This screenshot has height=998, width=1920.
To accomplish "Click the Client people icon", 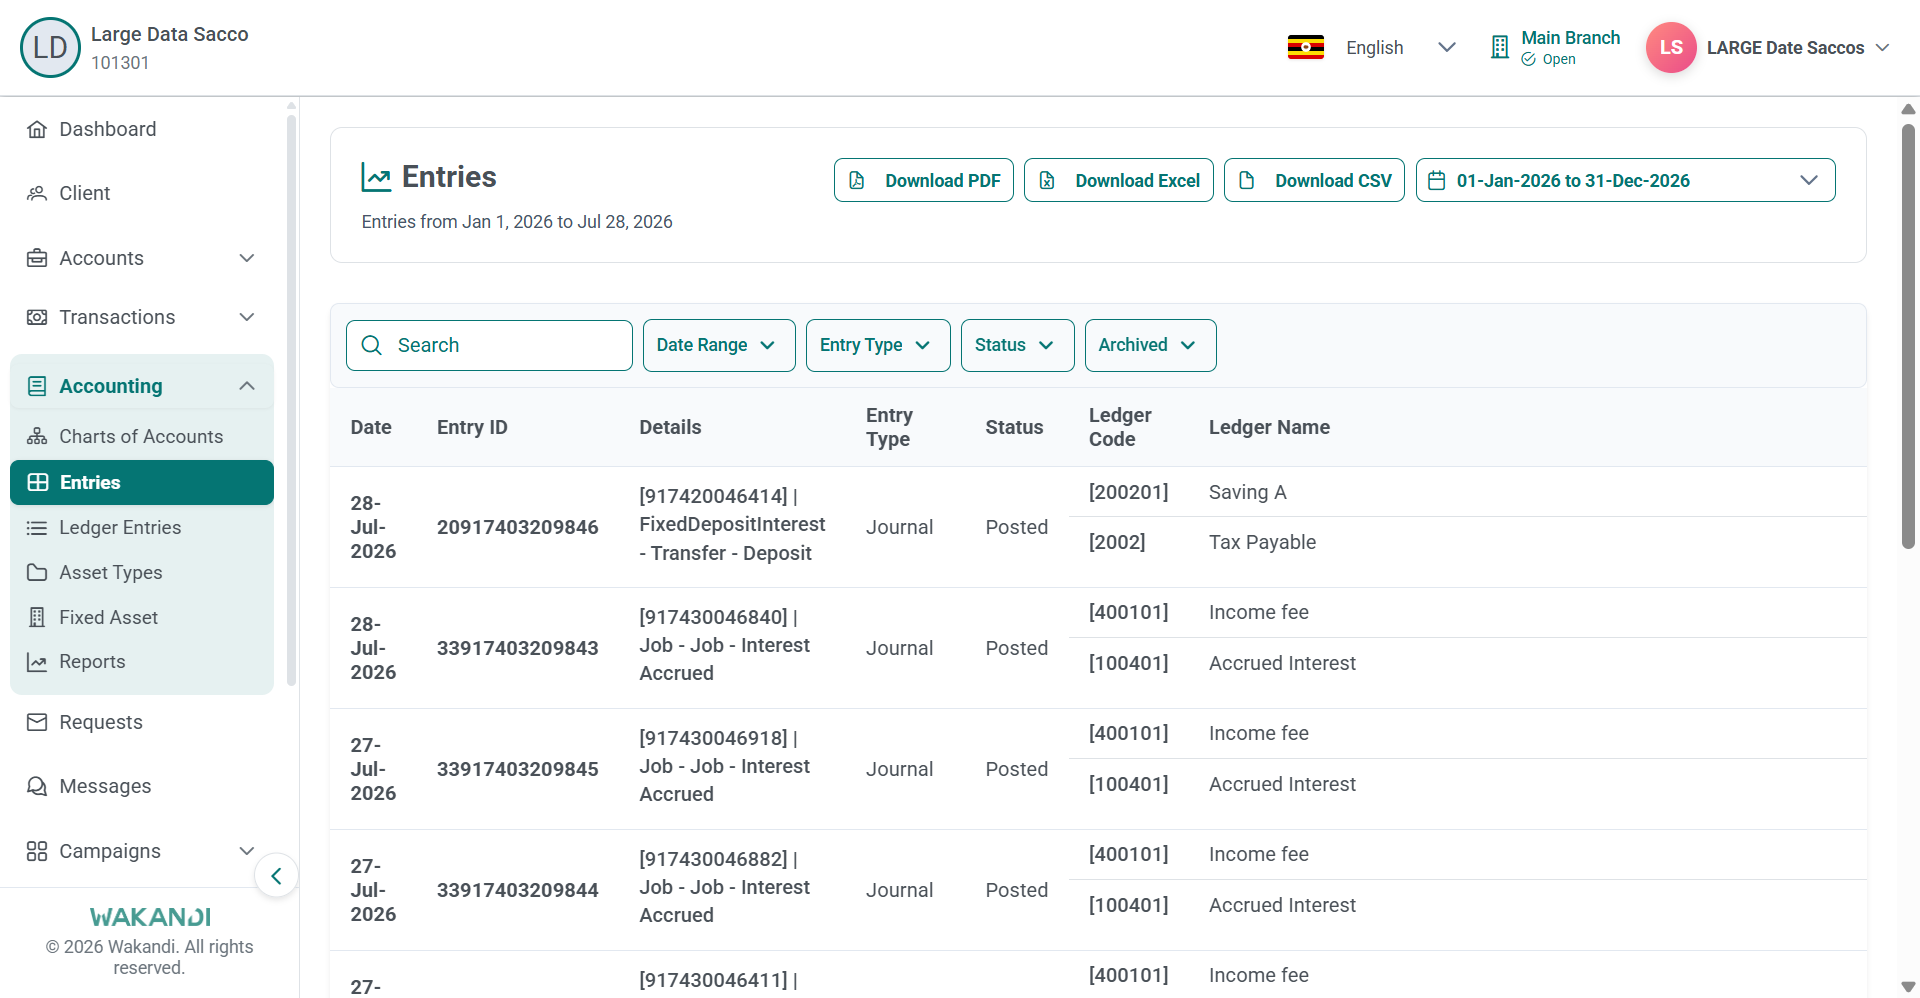I will tap(37, 193).
